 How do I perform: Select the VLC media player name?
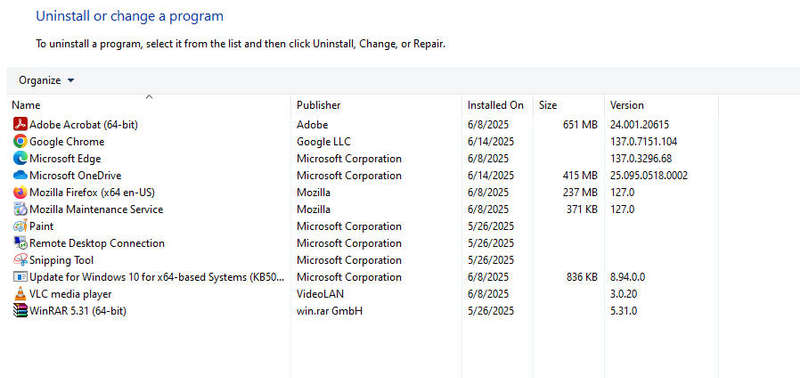pyautogui.click(x=70, y=294)
